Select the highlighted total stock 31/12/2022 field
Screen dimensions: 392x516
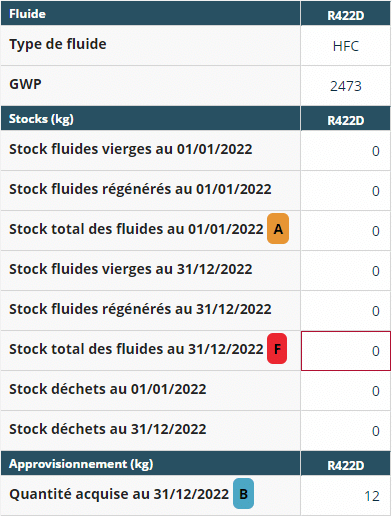pyautogui.click(x=346, y=351)
